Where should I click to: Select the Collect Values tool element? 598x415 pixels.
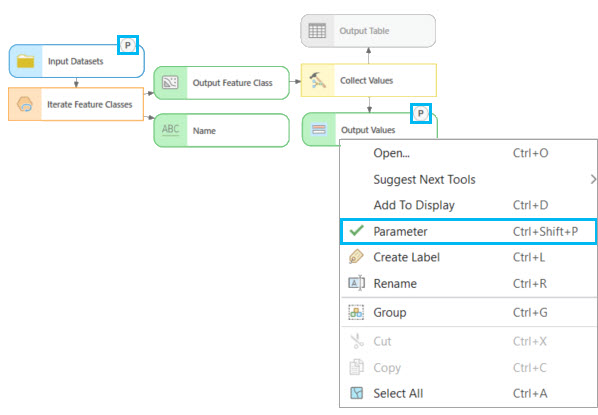(x=369, y=80)
